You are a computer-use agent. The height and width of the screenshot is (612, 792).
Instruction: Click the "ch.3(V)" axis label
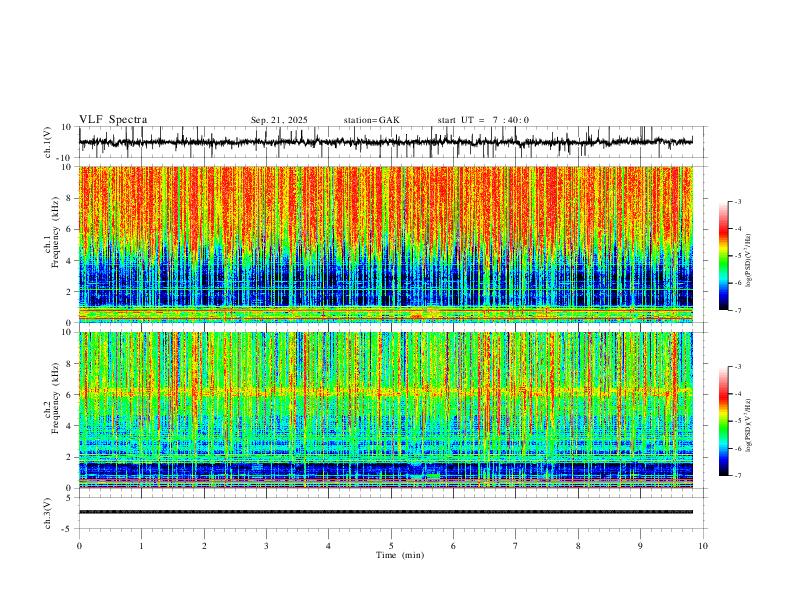click(48, 513)
